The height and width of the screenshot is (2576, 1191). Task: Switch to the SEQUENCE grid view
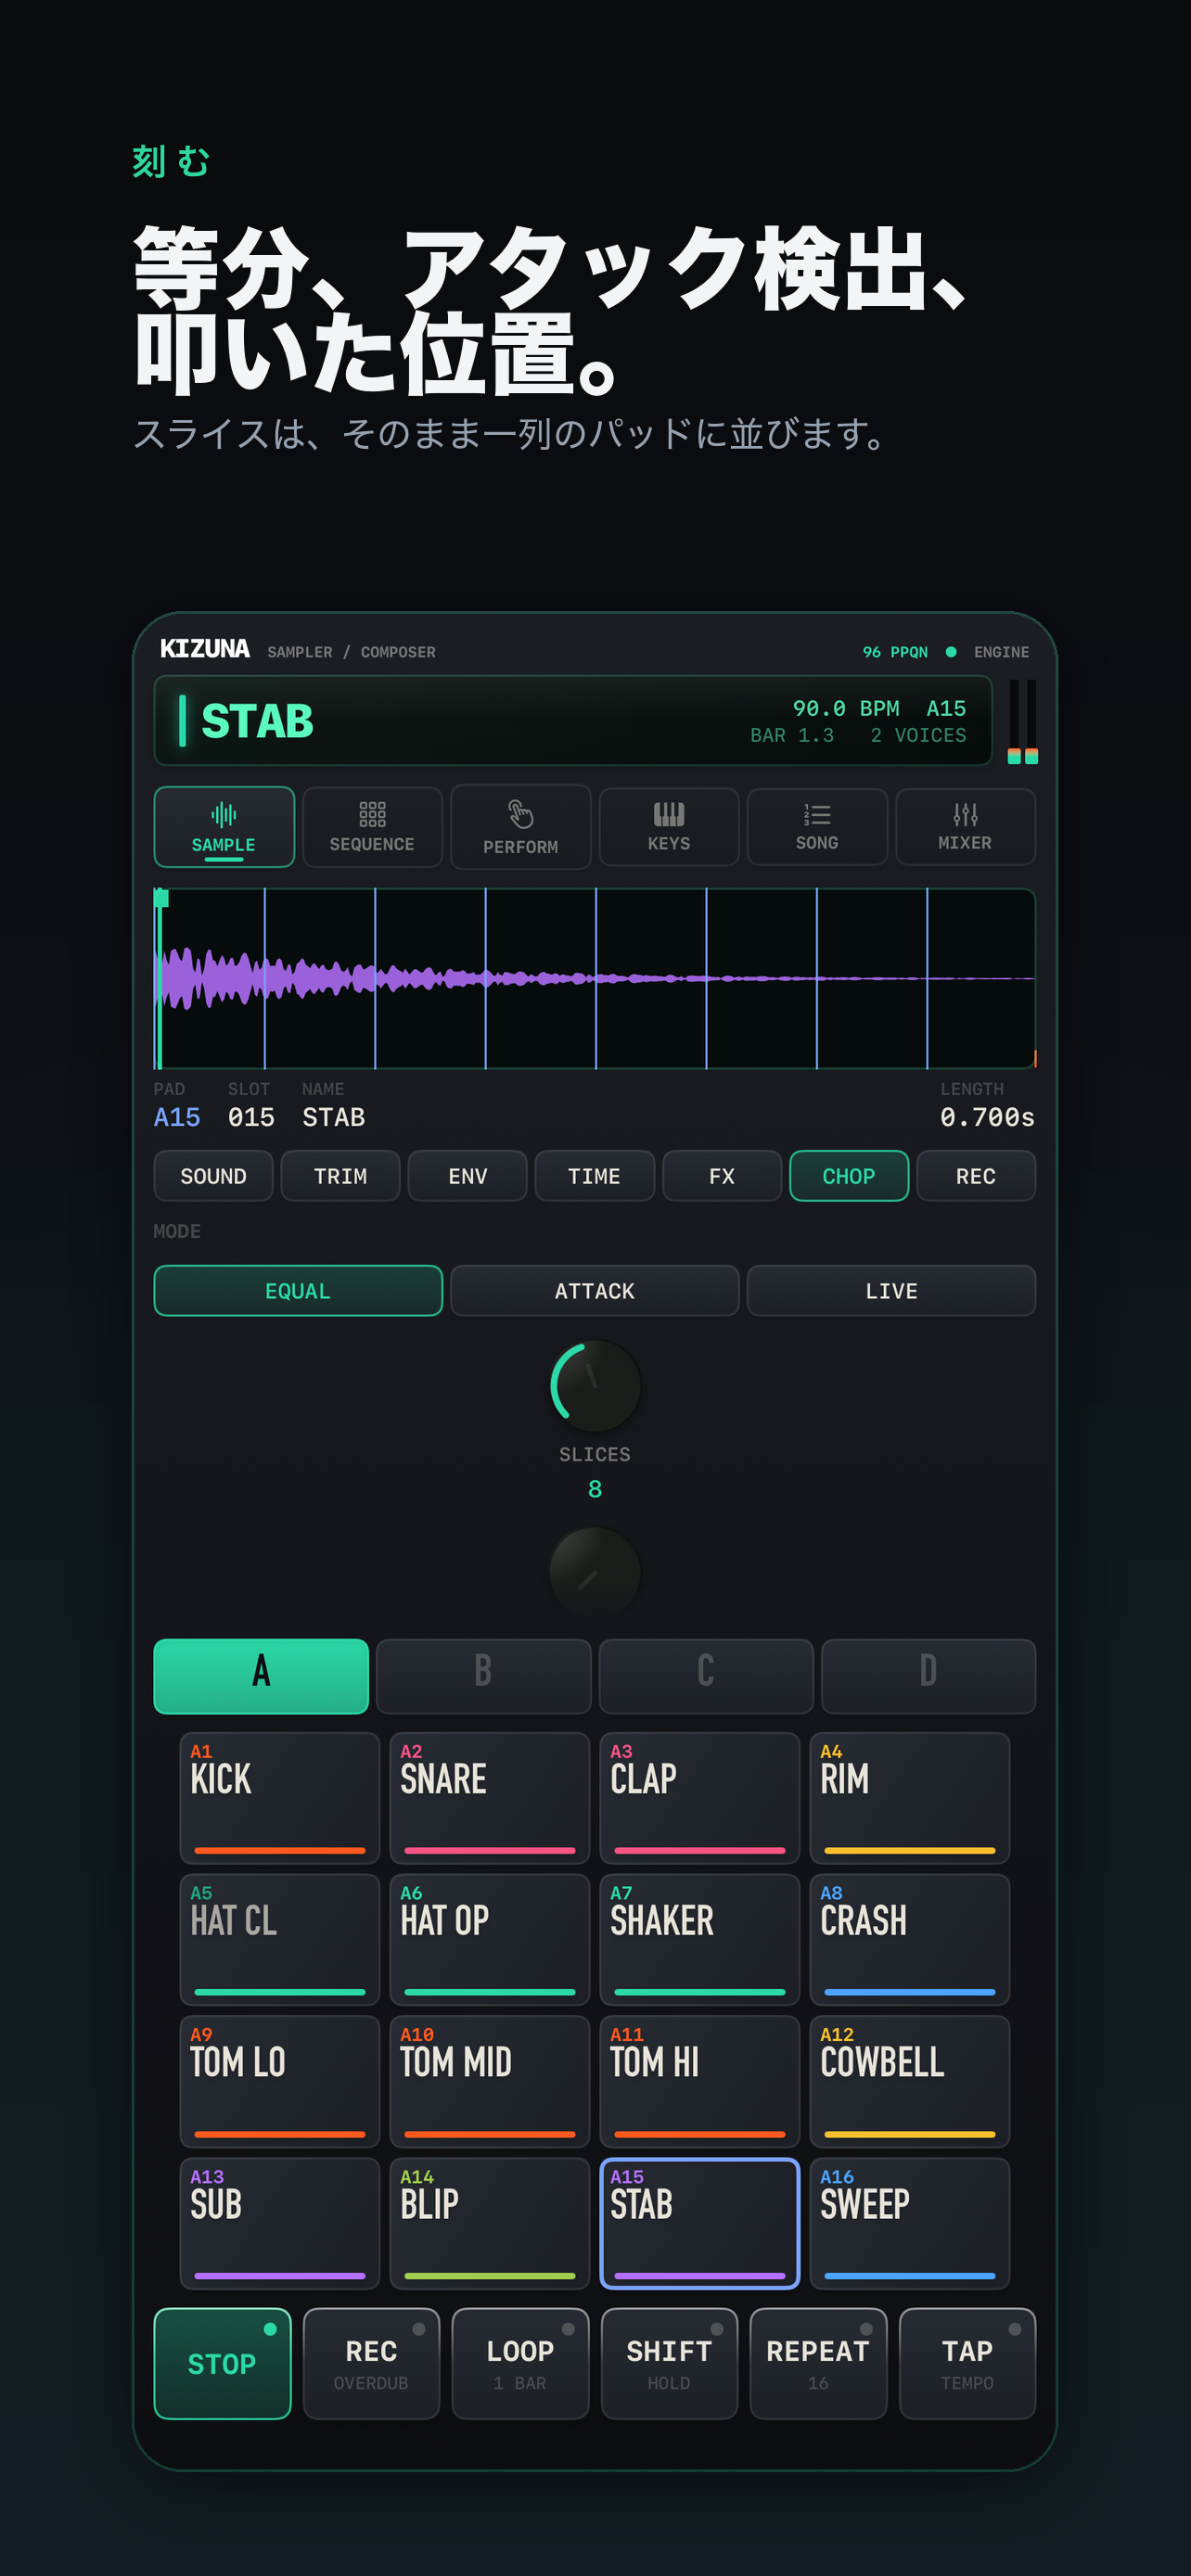[372, 826]
